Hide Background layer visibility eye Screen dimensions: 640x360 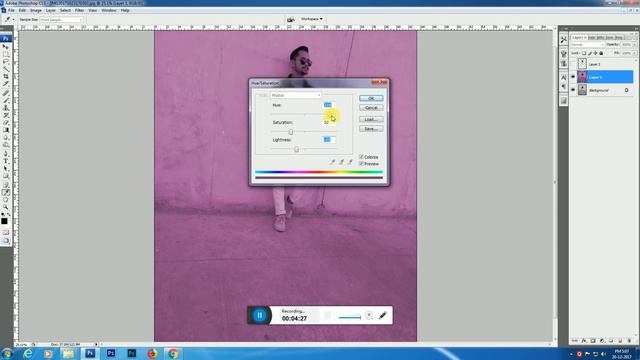click(573, 90)
